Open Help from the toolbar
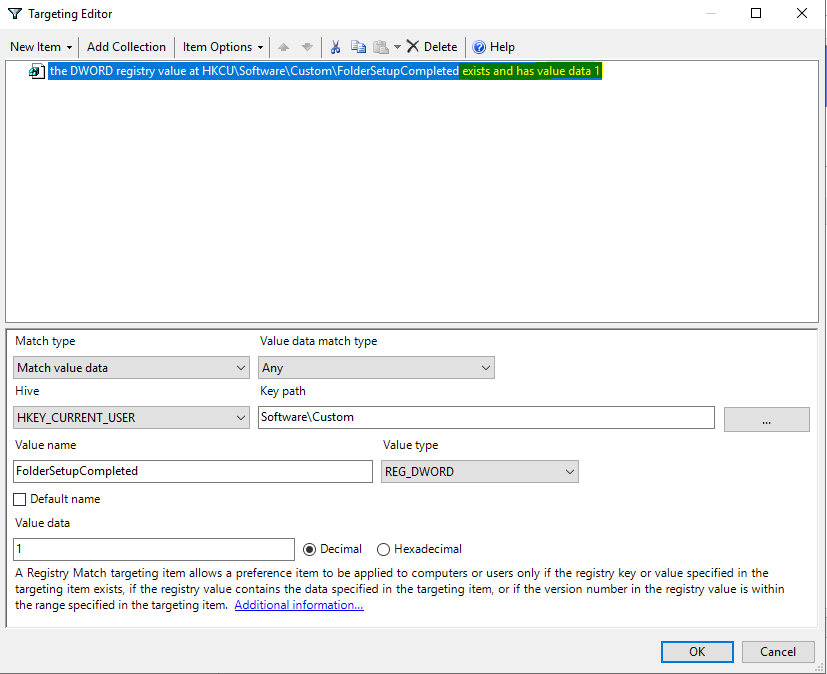The image size is (827, 674). 493,47
